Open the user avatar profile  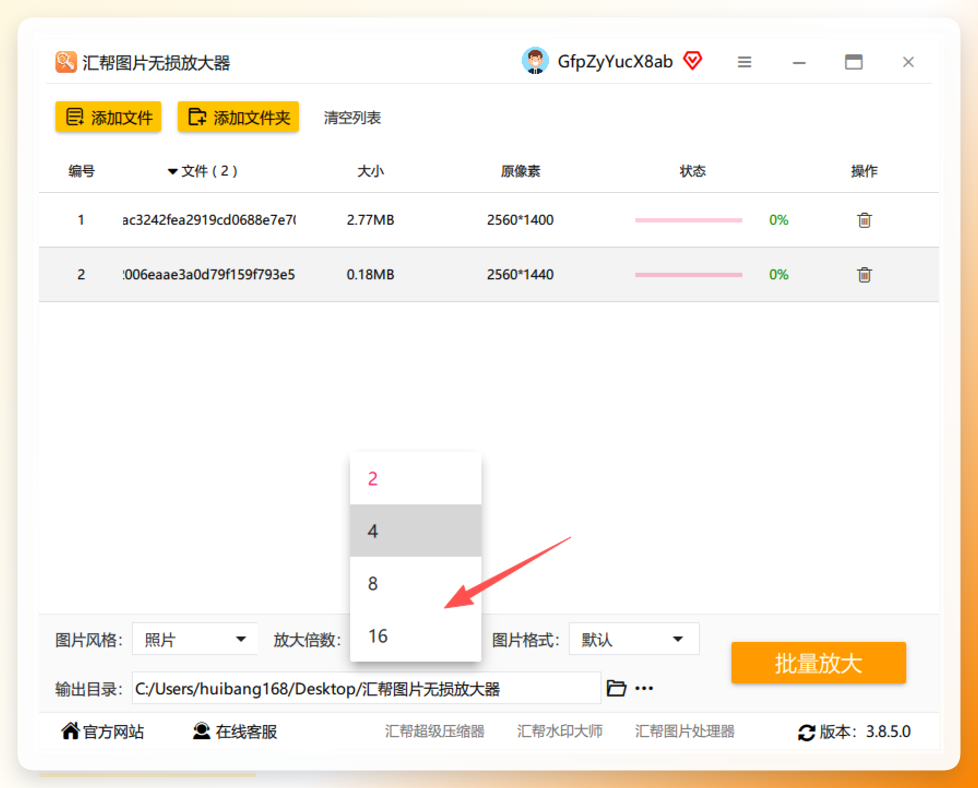coord(535,61)
